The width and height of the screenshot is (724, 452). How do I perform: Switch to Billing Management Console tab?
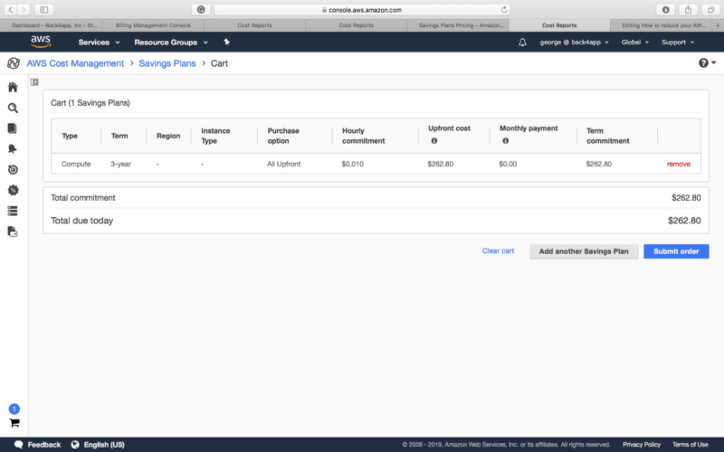click(153, 25)
